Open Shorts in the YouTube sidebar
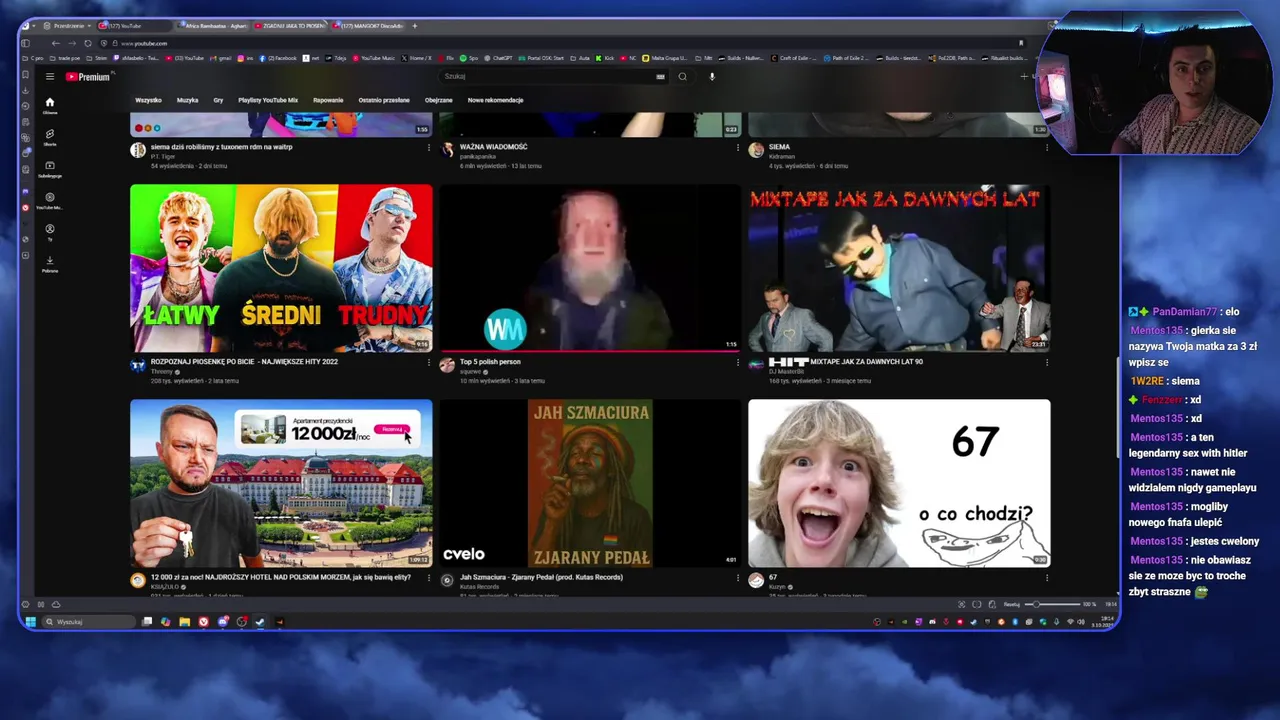 coord(49,137)
